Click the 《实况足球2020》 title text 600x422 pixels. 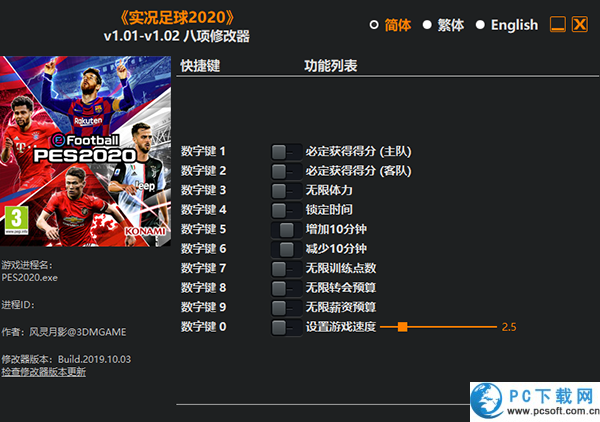pyautogui.click(x=177, y=17)
